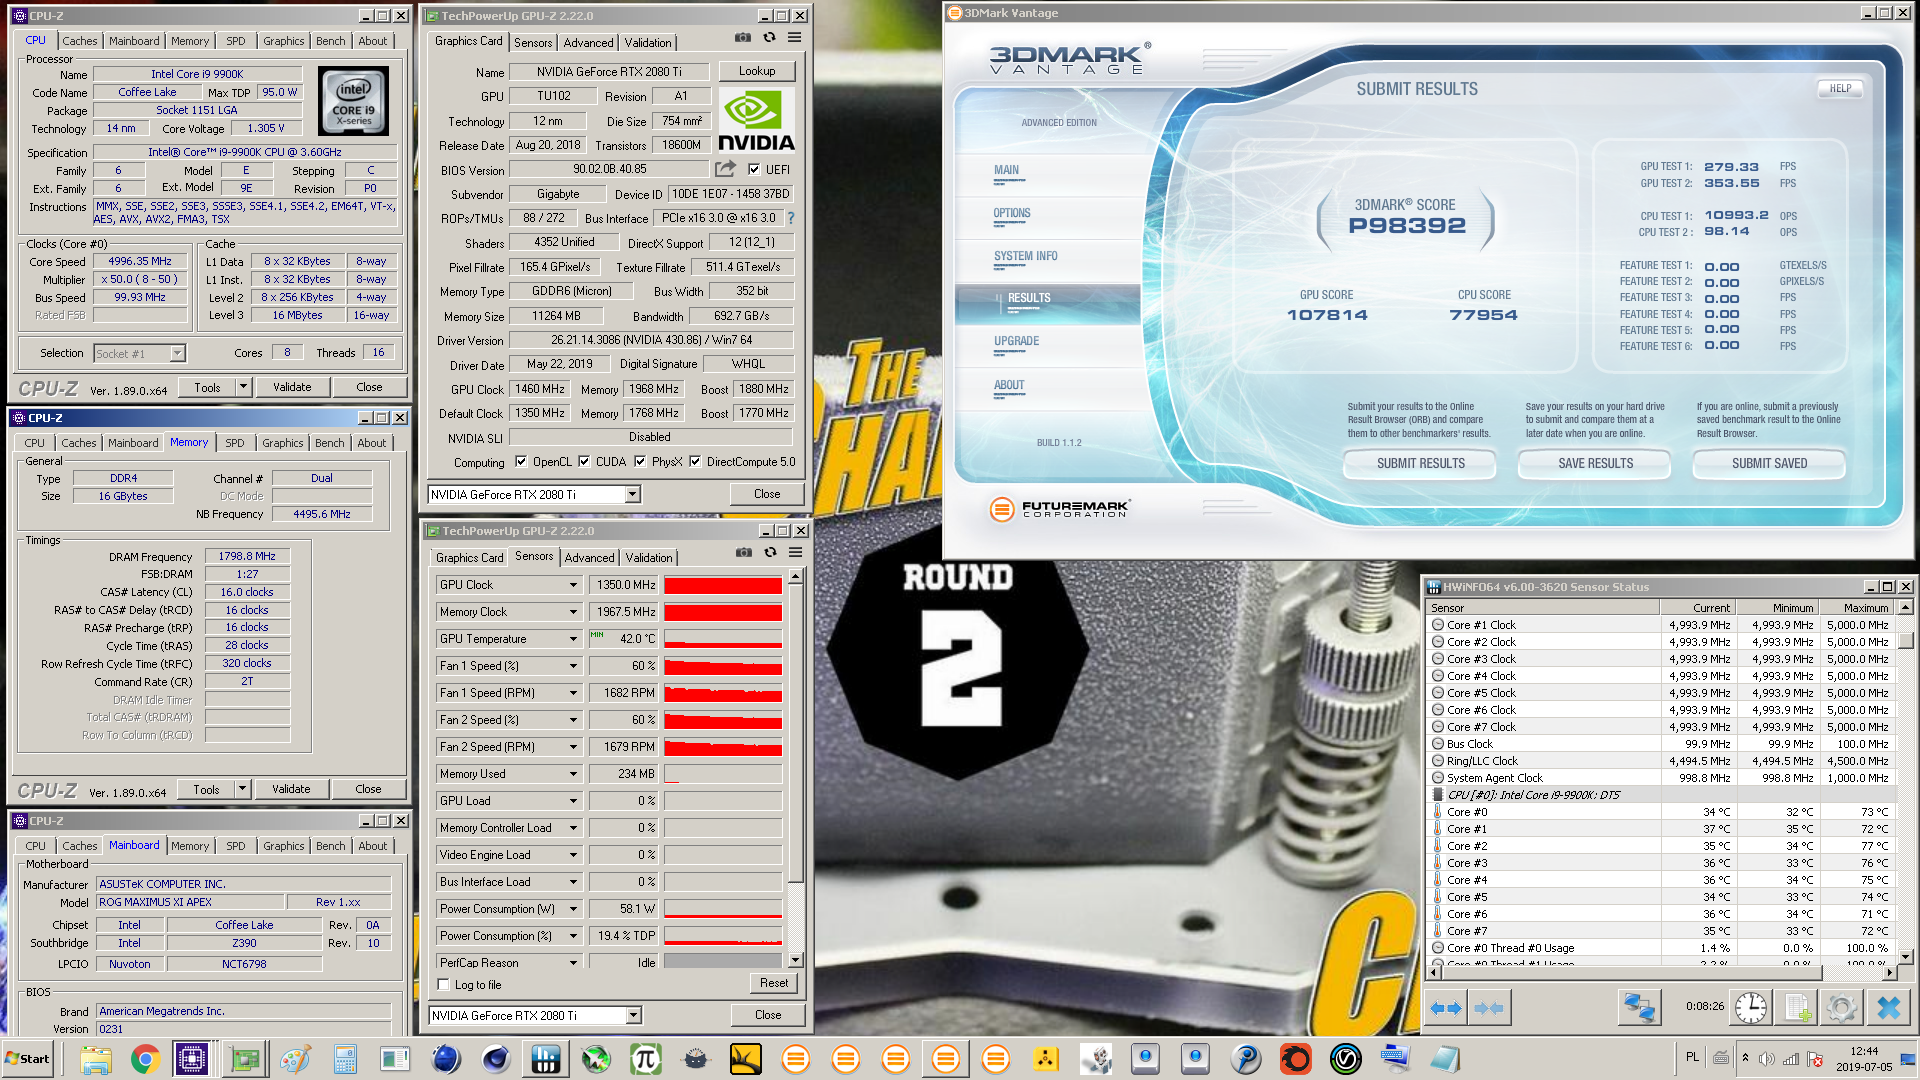The image size is (1920, 1080).
Task: Click the HELP button in 3DMark Vantage
Action: tap(1840, 88)
